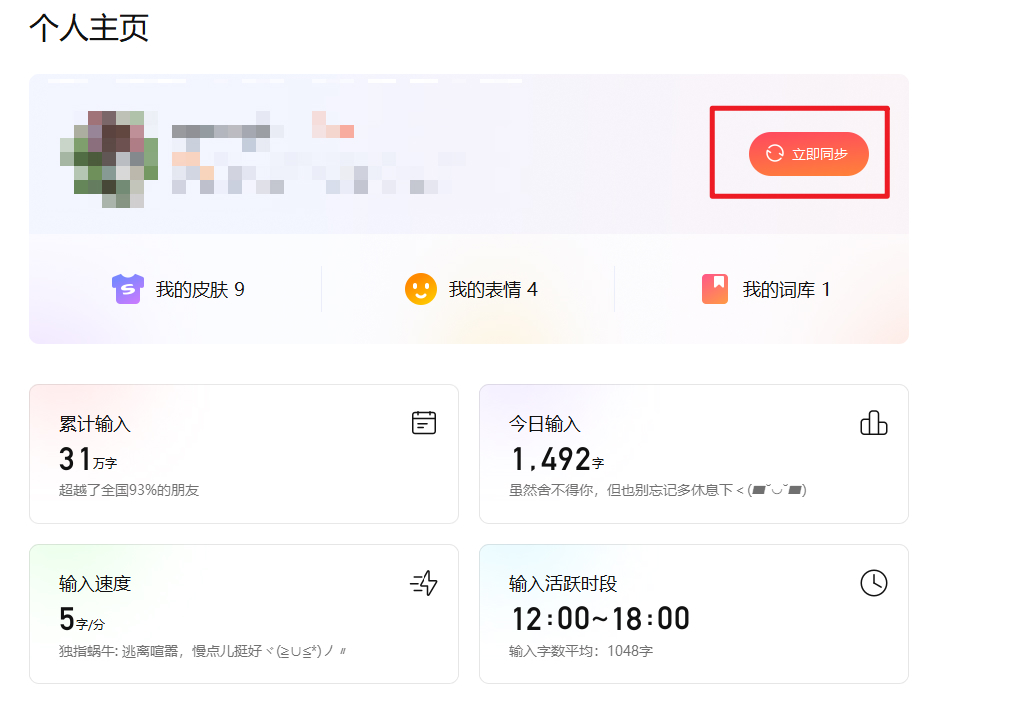The image size is (1010, 726).
Task: Click the 虽然舍不得你 rest reminder text
Action: 658,490
